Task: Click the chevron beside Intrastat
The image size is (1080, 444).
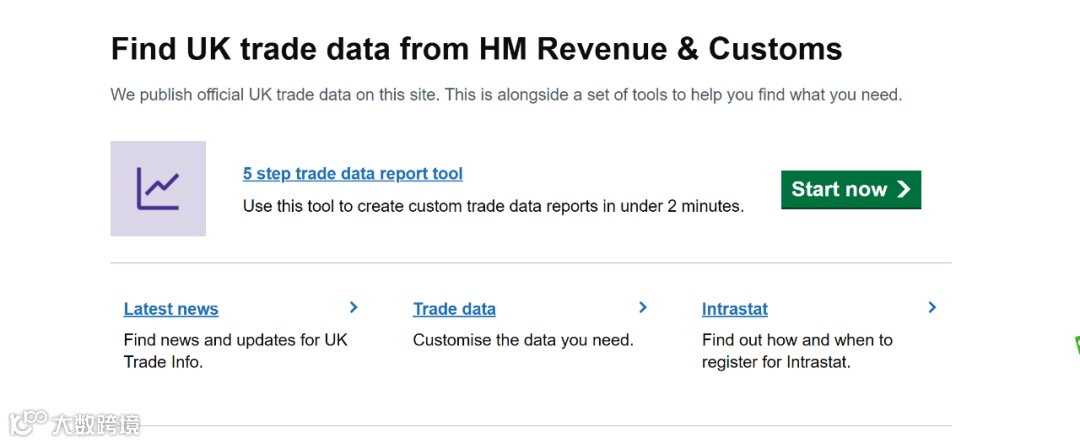Action: (932, 308)
